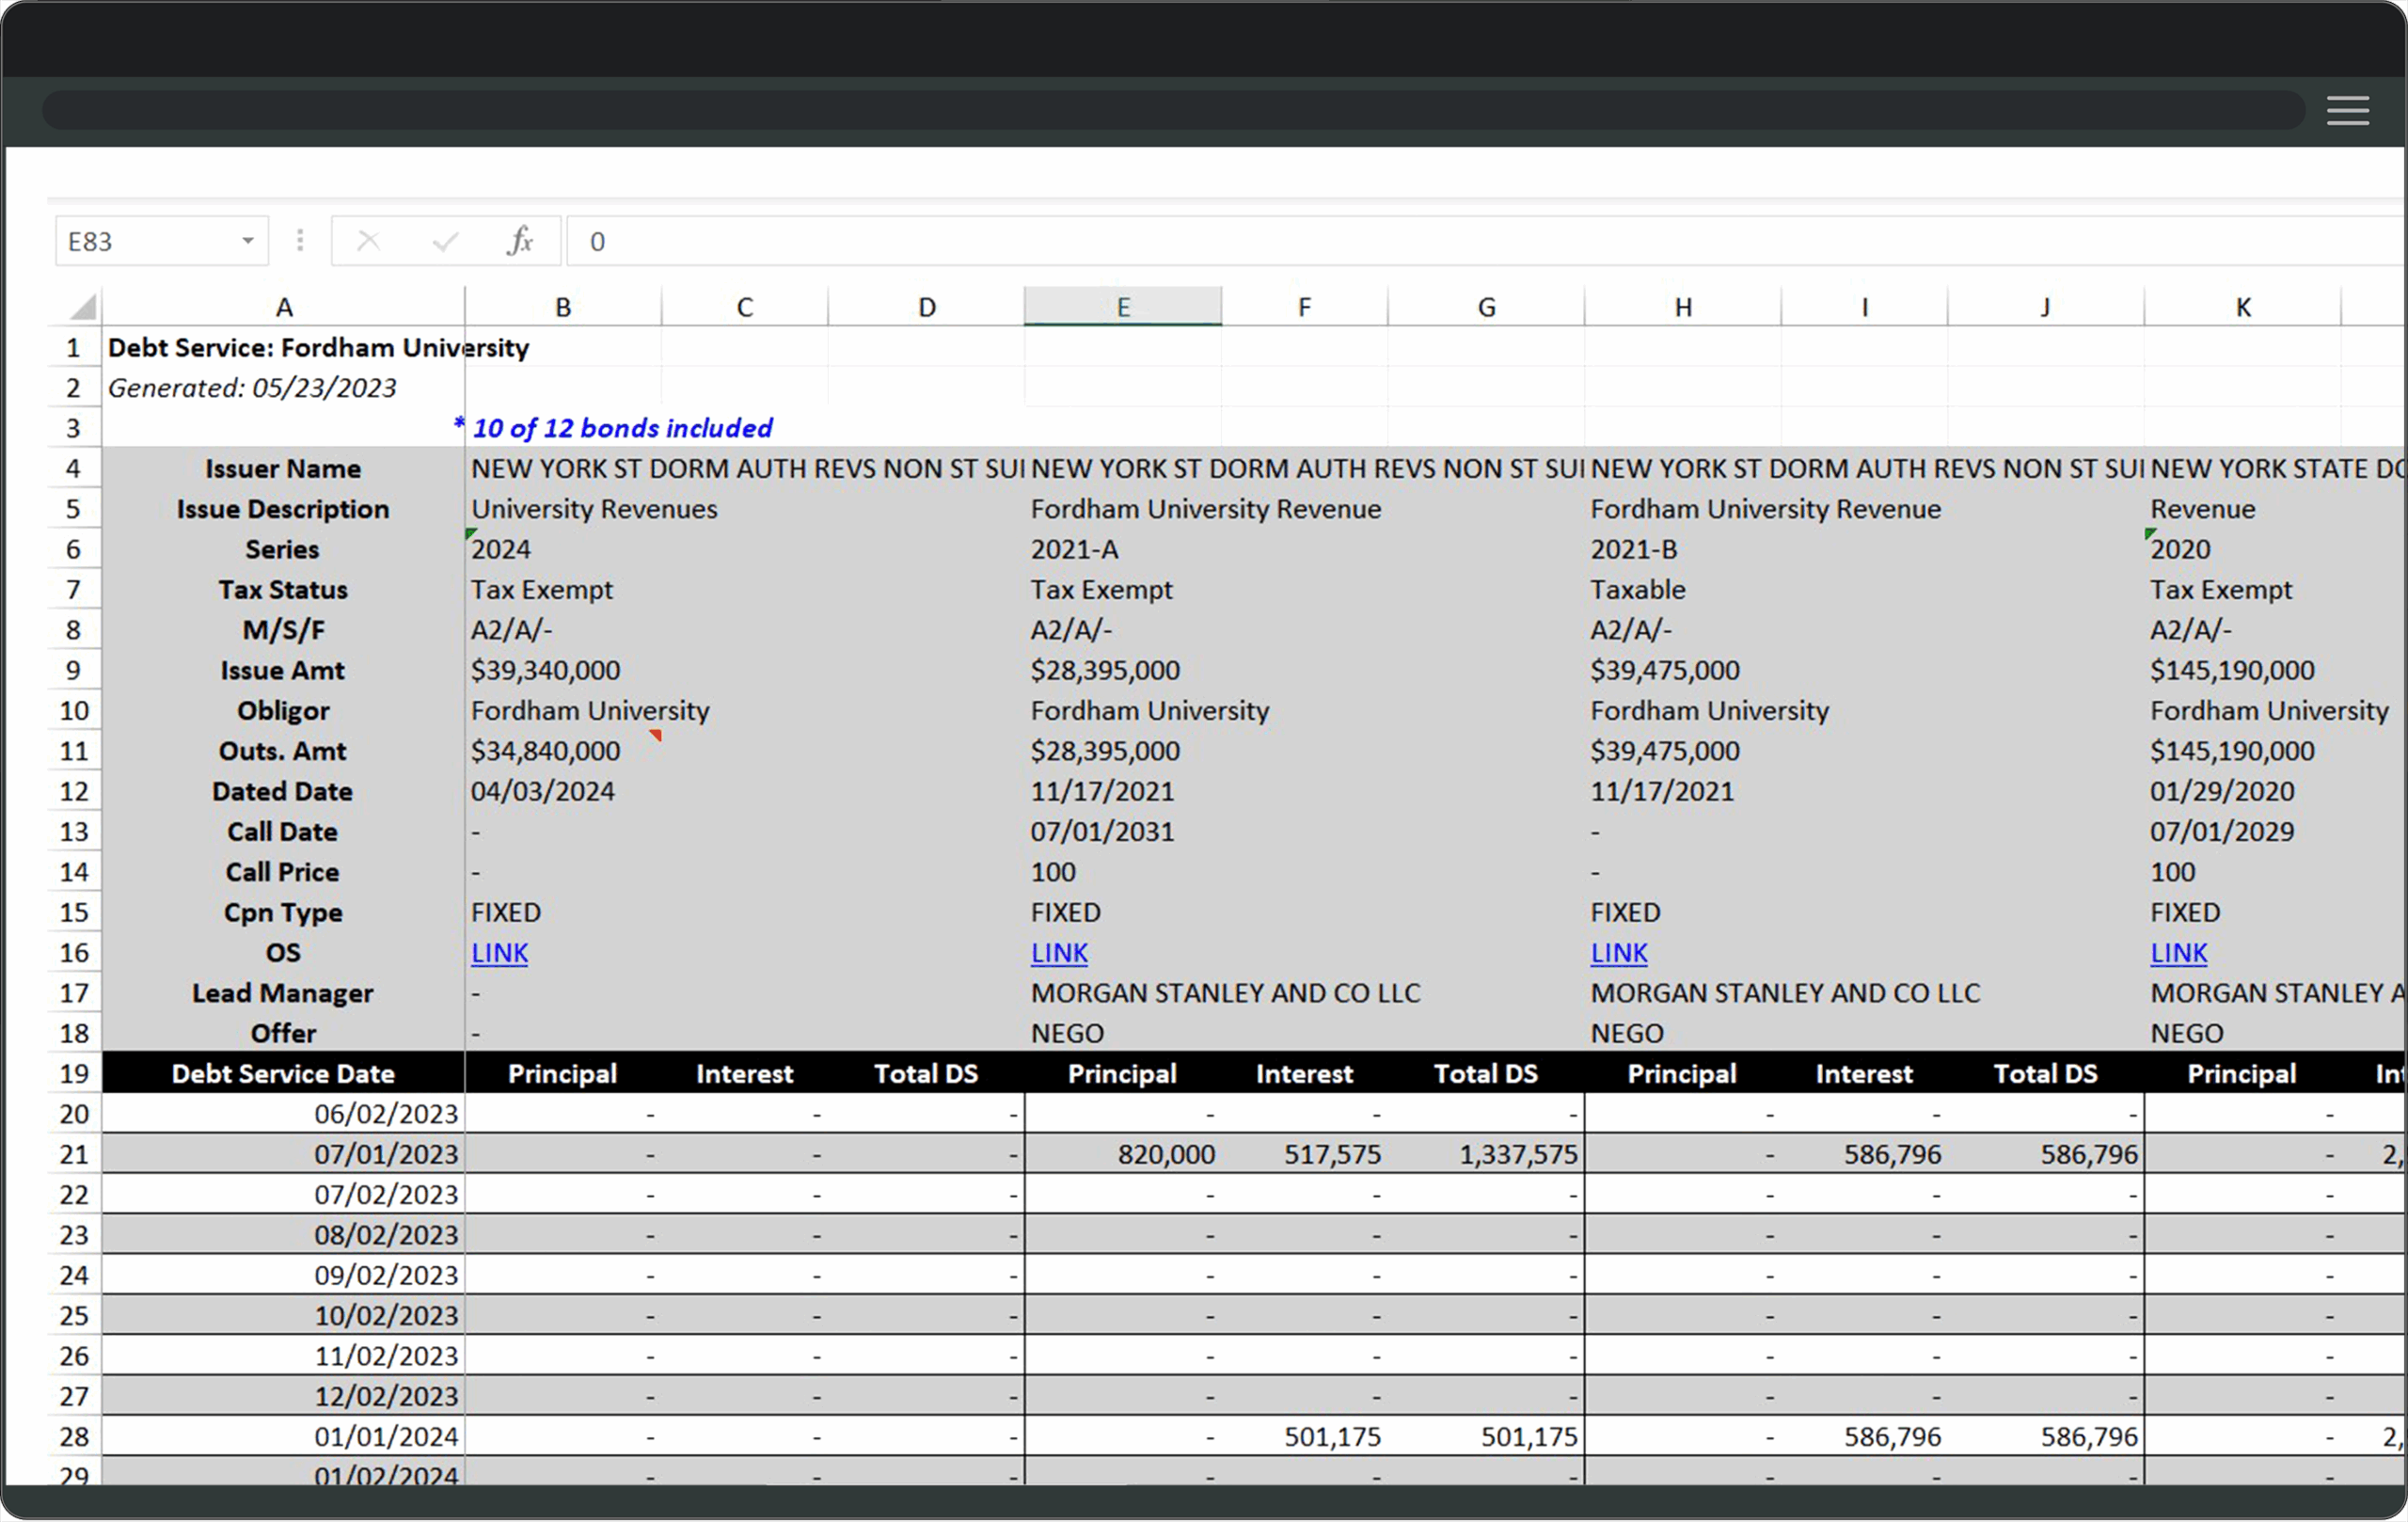Select column E header
The height and width of the screenshot is (1522, 2408).
1122,307
